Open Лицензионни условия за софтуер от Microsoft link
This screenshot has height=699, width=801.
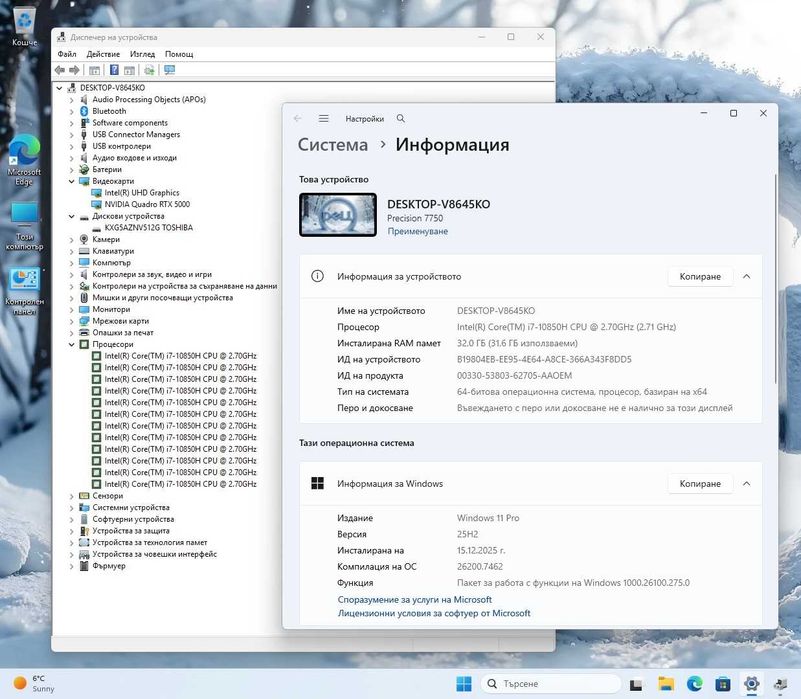(434, 613)
